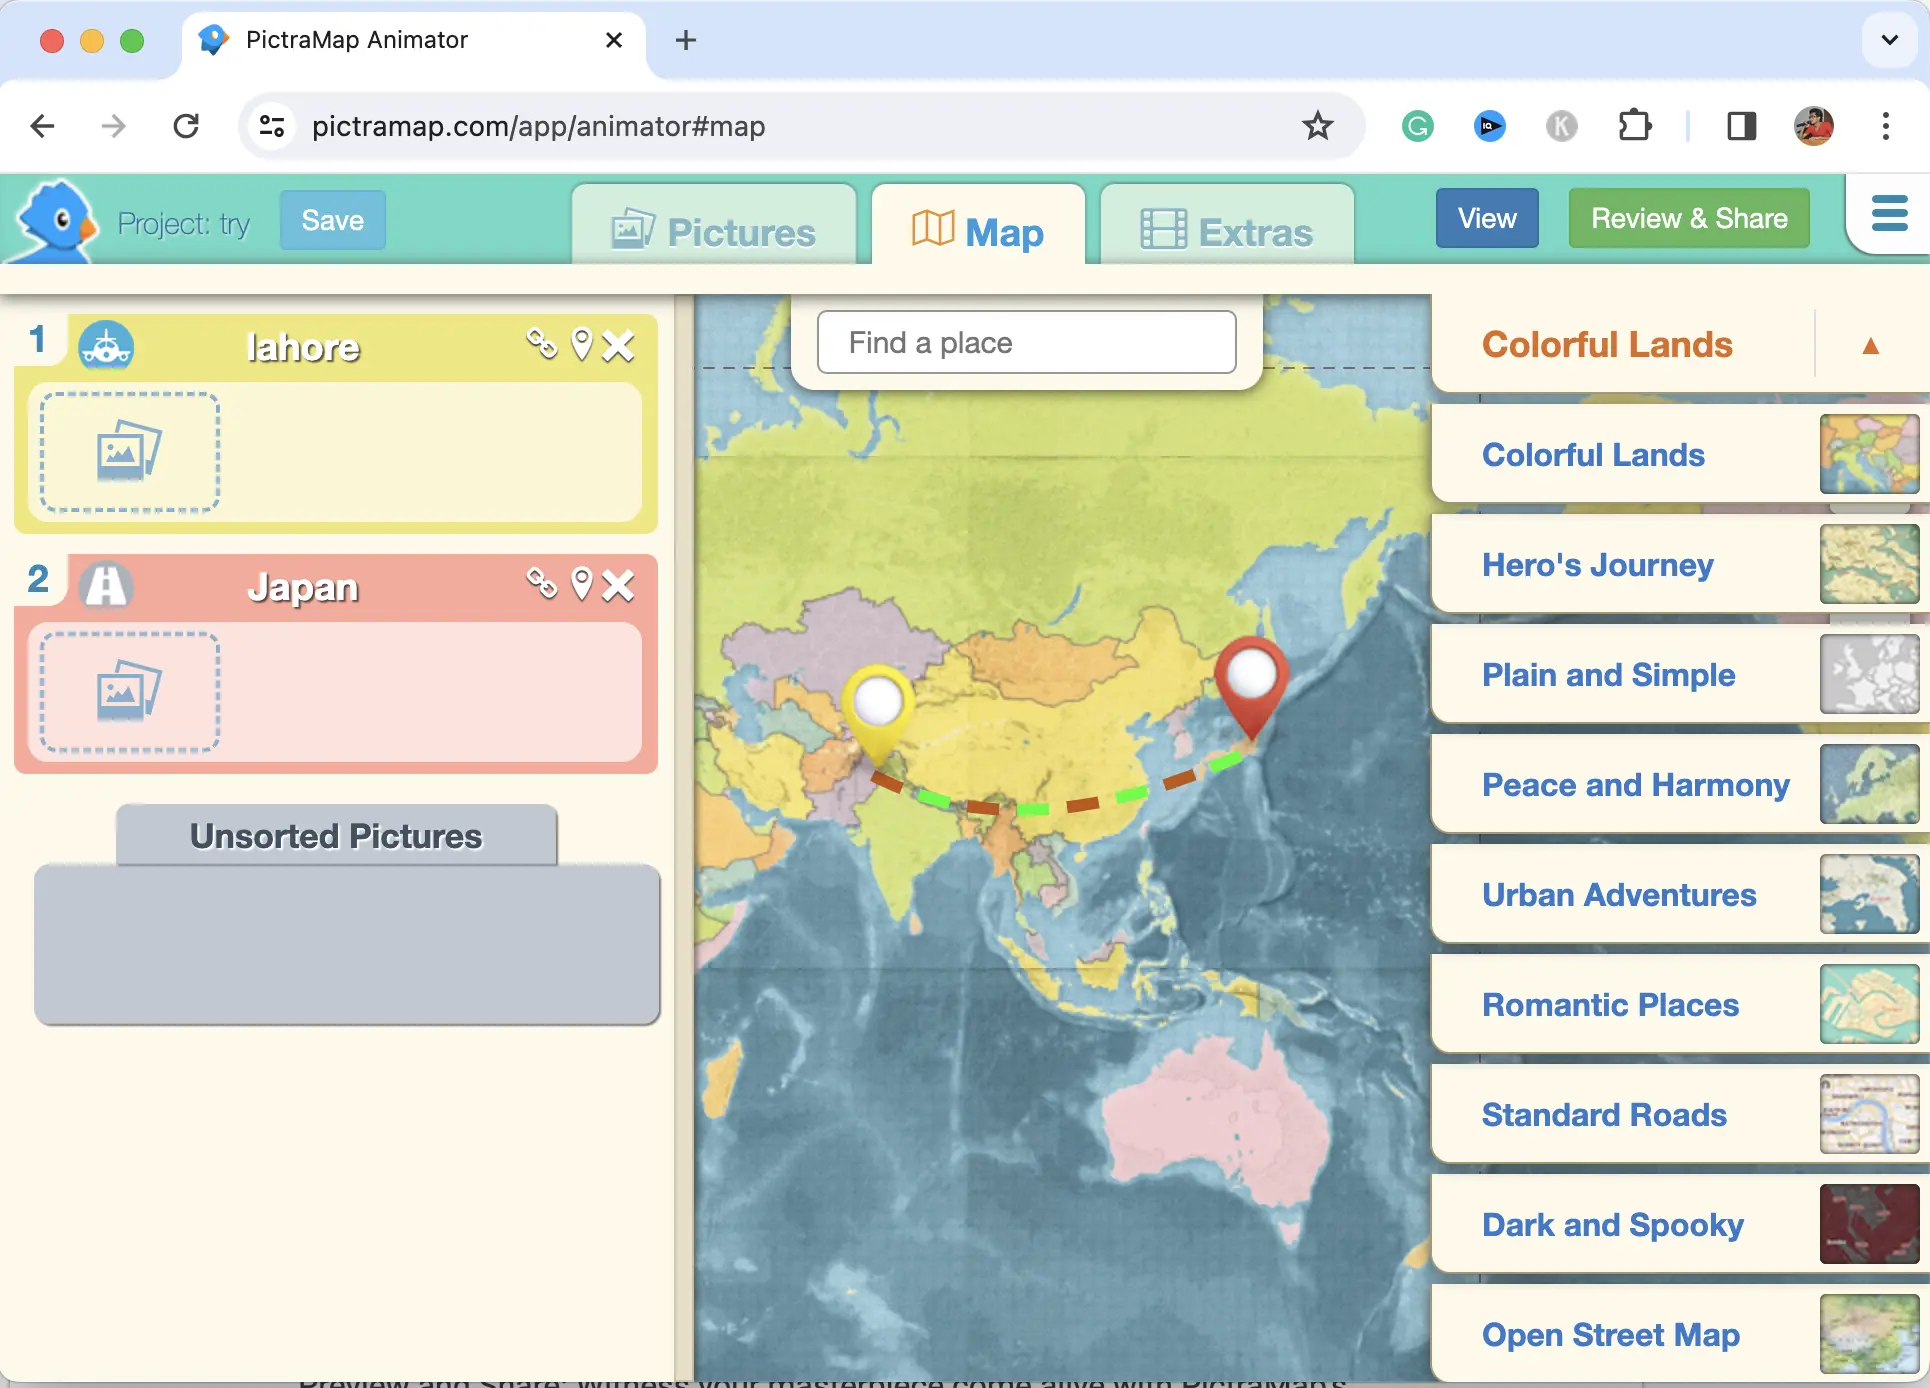Screen dimensions: 1930x1388
Task: Open the Grammarly extension icon
Action: tap(1418, 126)
